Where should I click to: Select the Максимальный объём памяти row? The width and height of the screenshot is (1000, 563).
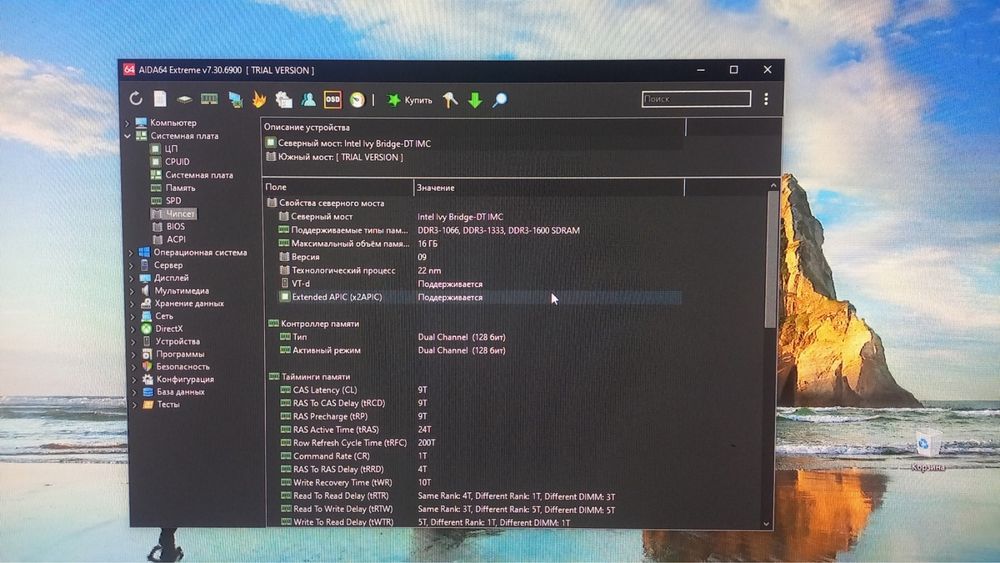tap(480, 244)
